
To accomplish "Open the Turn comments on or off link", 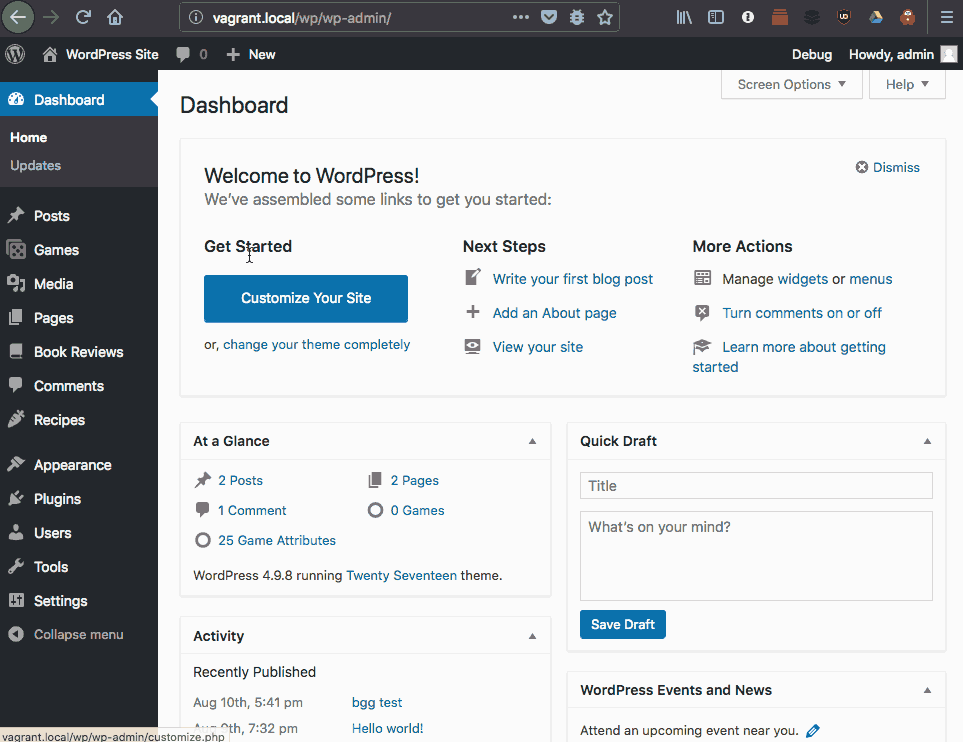I will [801, 313].
